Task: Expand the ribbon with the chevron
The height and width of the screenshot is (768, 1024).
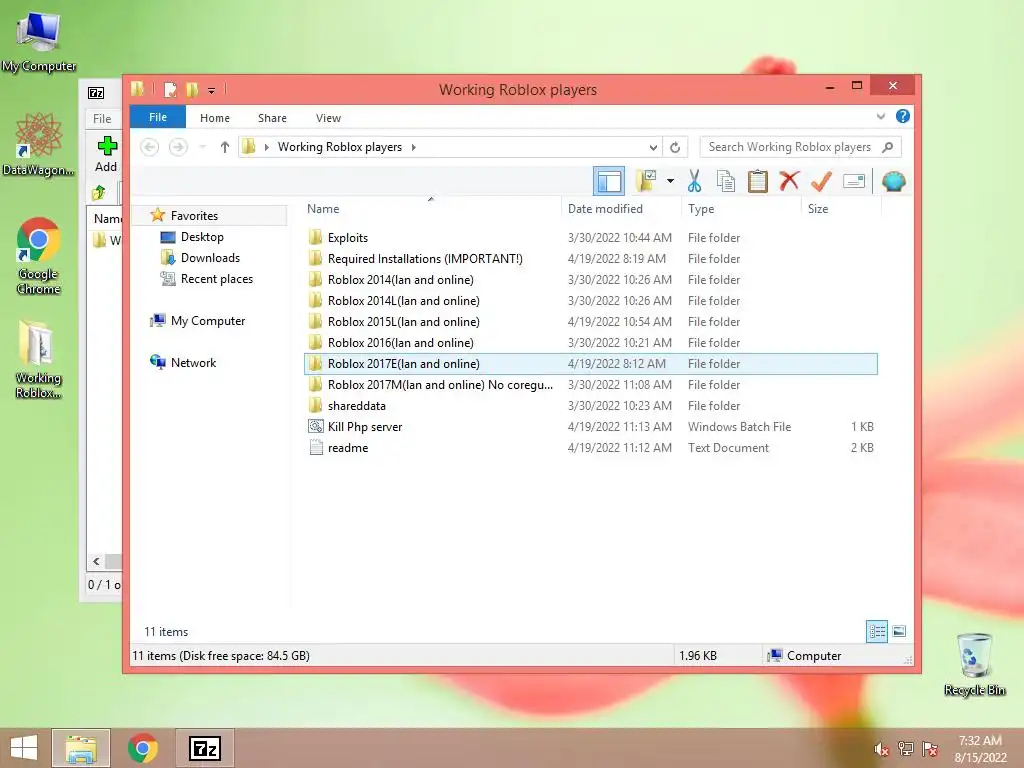Action: [880, 116]
